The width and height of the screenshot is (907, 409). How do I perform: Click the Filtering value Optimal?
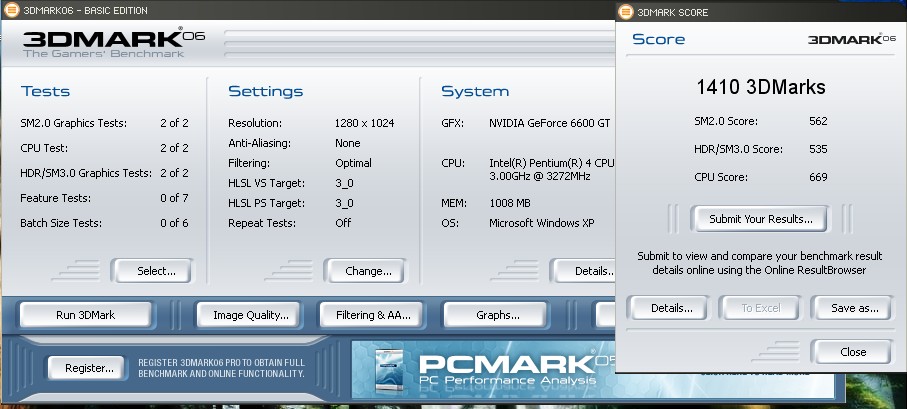coord(353,163)
